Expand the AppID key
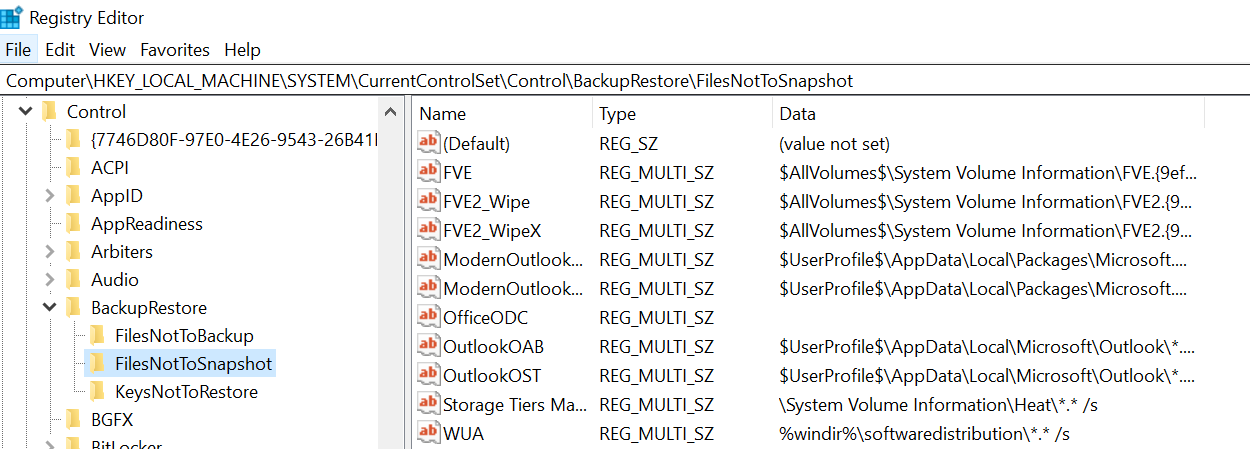This screenshot has width=1250, height=449. [49, 195]
